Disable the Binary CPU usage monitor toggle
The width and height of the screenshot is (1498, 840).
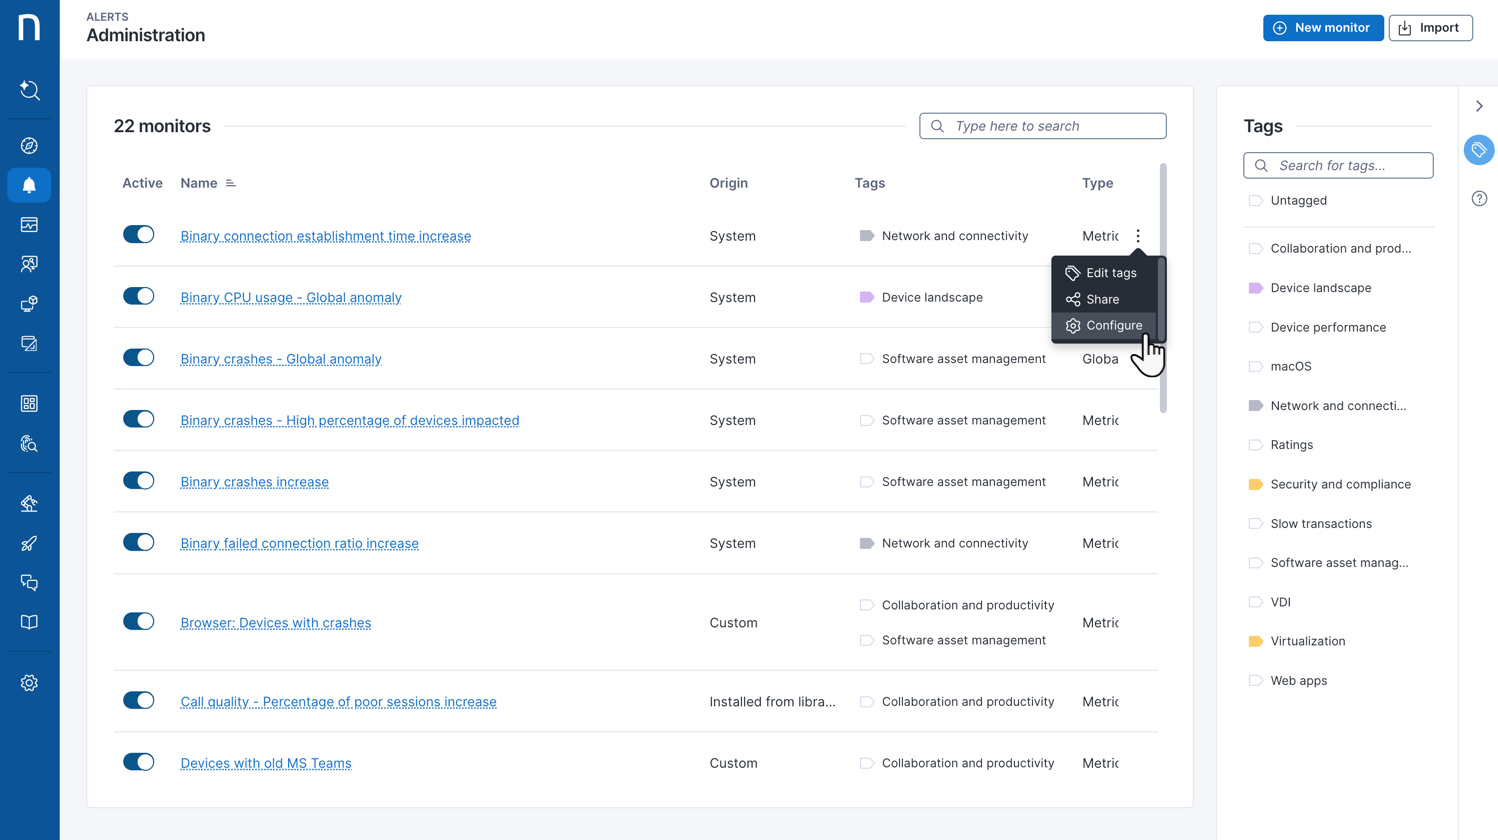coord(138,296)
